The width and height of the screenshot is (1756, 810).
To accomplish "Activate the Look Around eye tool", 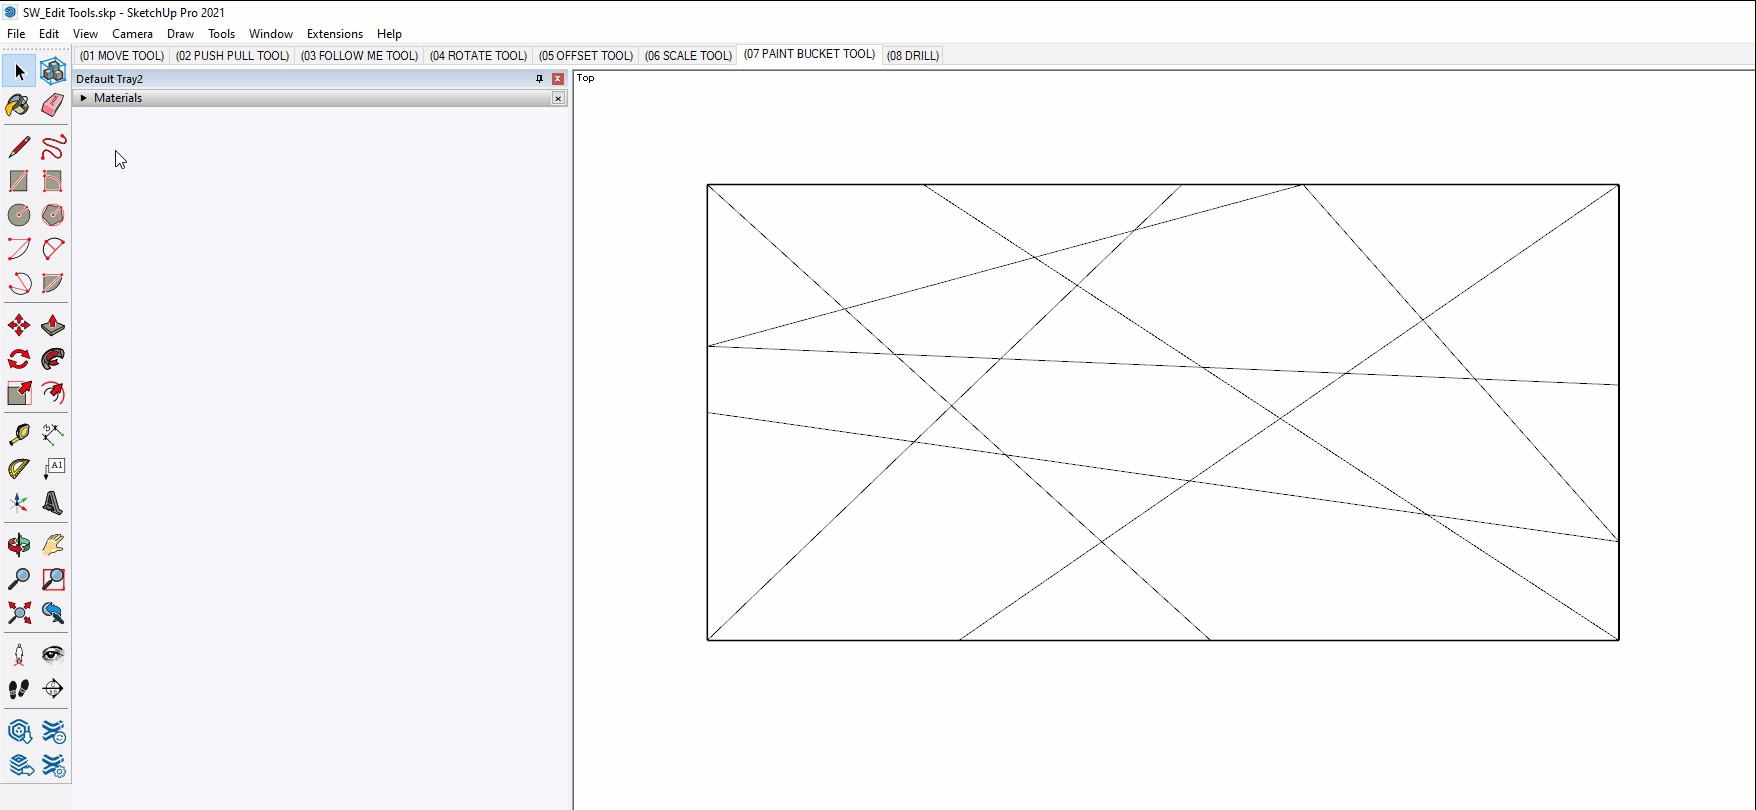I will click(53, 655).
